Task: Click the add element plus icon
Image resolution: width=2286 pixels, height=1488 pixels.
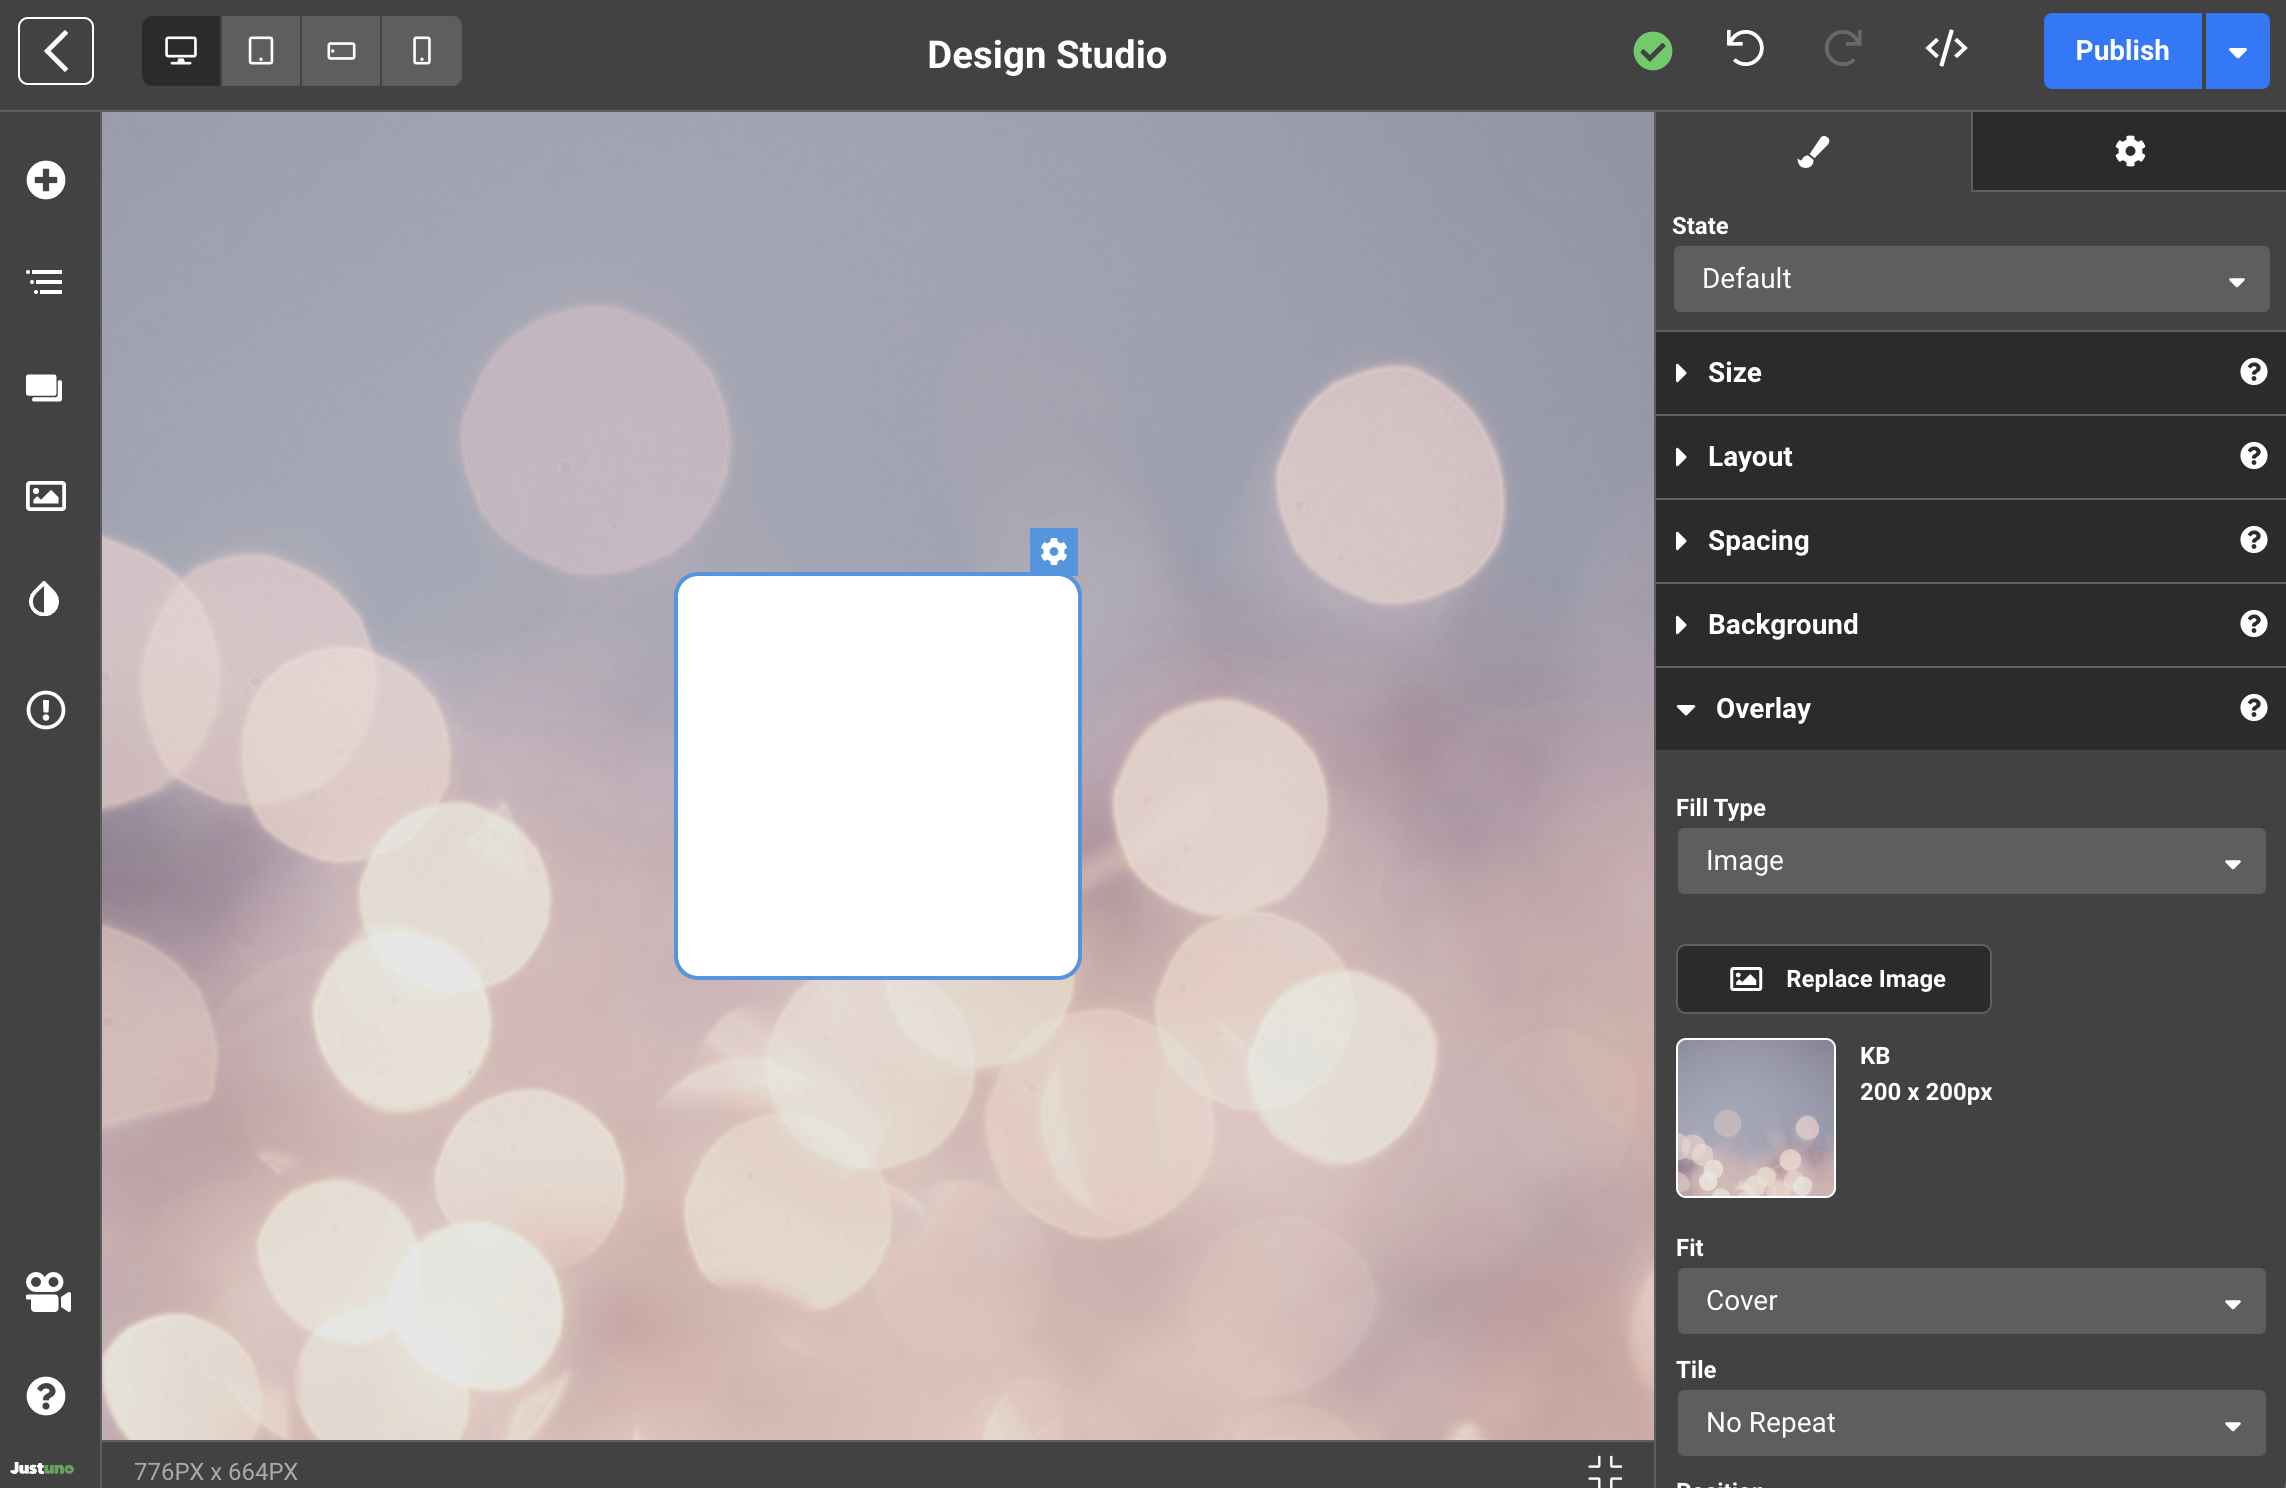Action: pyautogui.click(x=46, y=181)
